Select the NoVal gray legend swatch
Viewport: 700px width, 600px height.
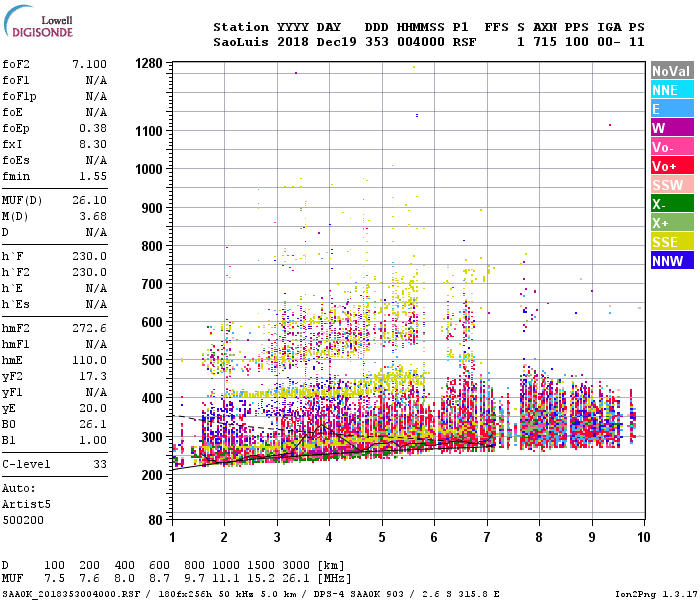point(672,71)
